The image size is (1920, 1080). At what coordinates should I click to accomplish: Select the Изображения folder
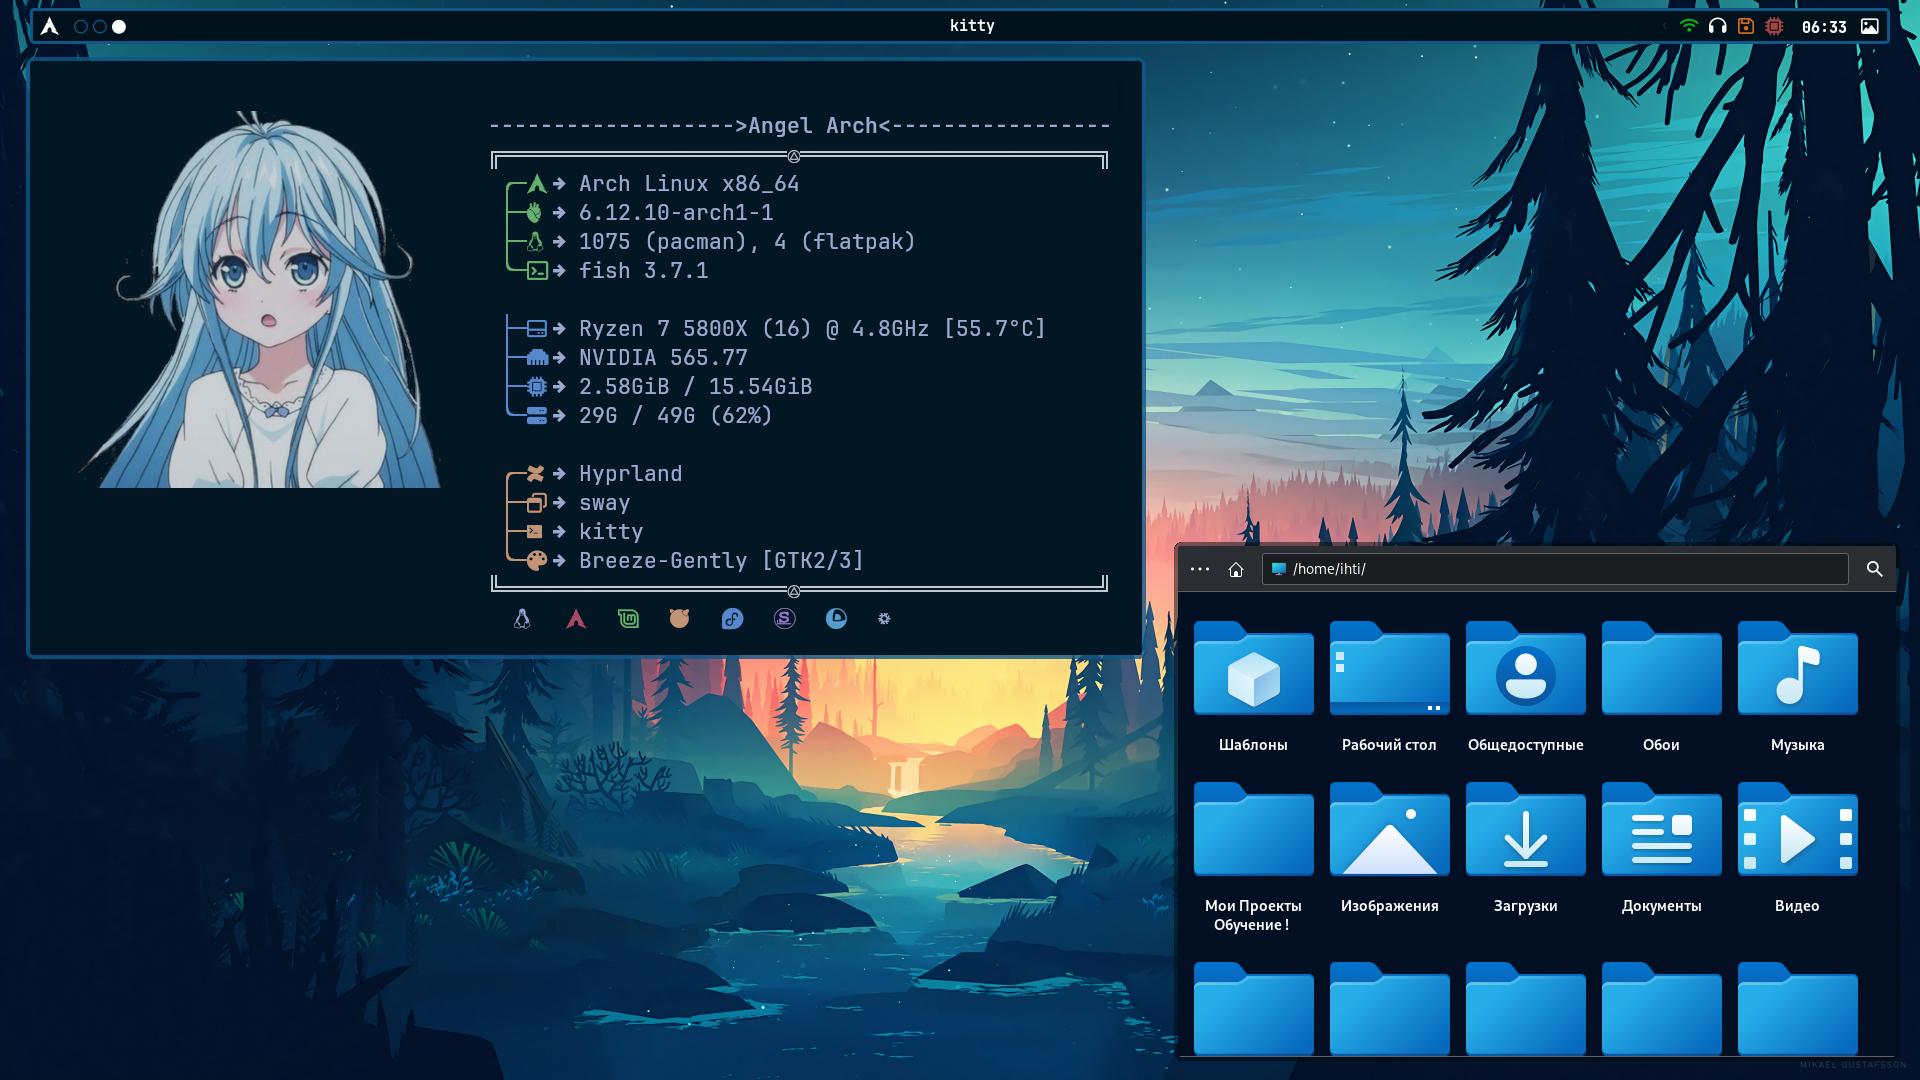1389,832
